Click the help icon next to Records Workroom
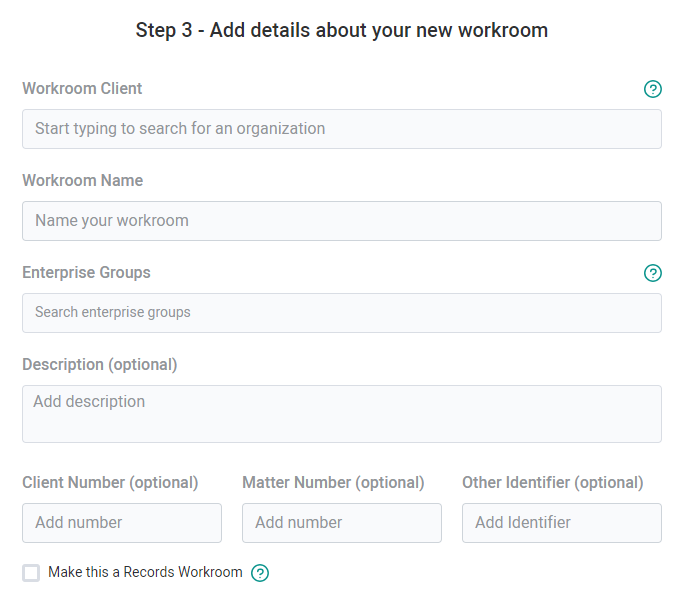Screen dimensions: 686x614 (260, 573)
